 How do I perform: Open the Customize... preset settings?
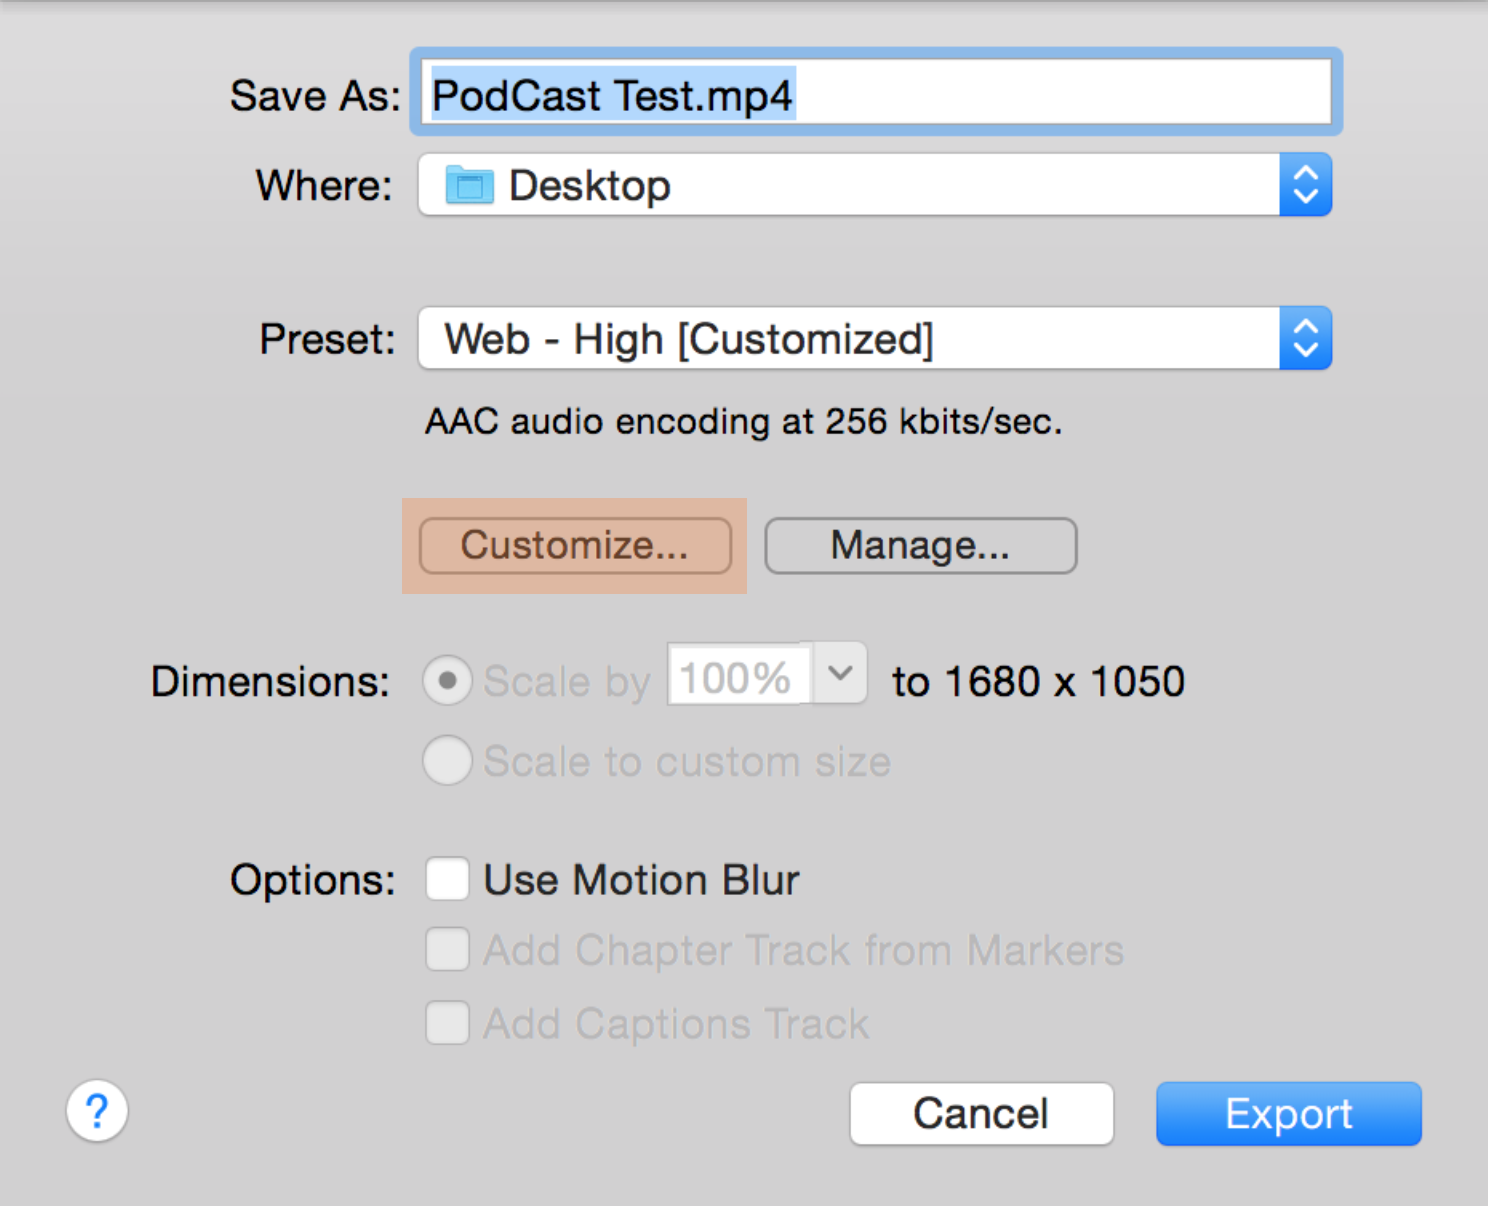pyautogui.click(x=575, y=546)
